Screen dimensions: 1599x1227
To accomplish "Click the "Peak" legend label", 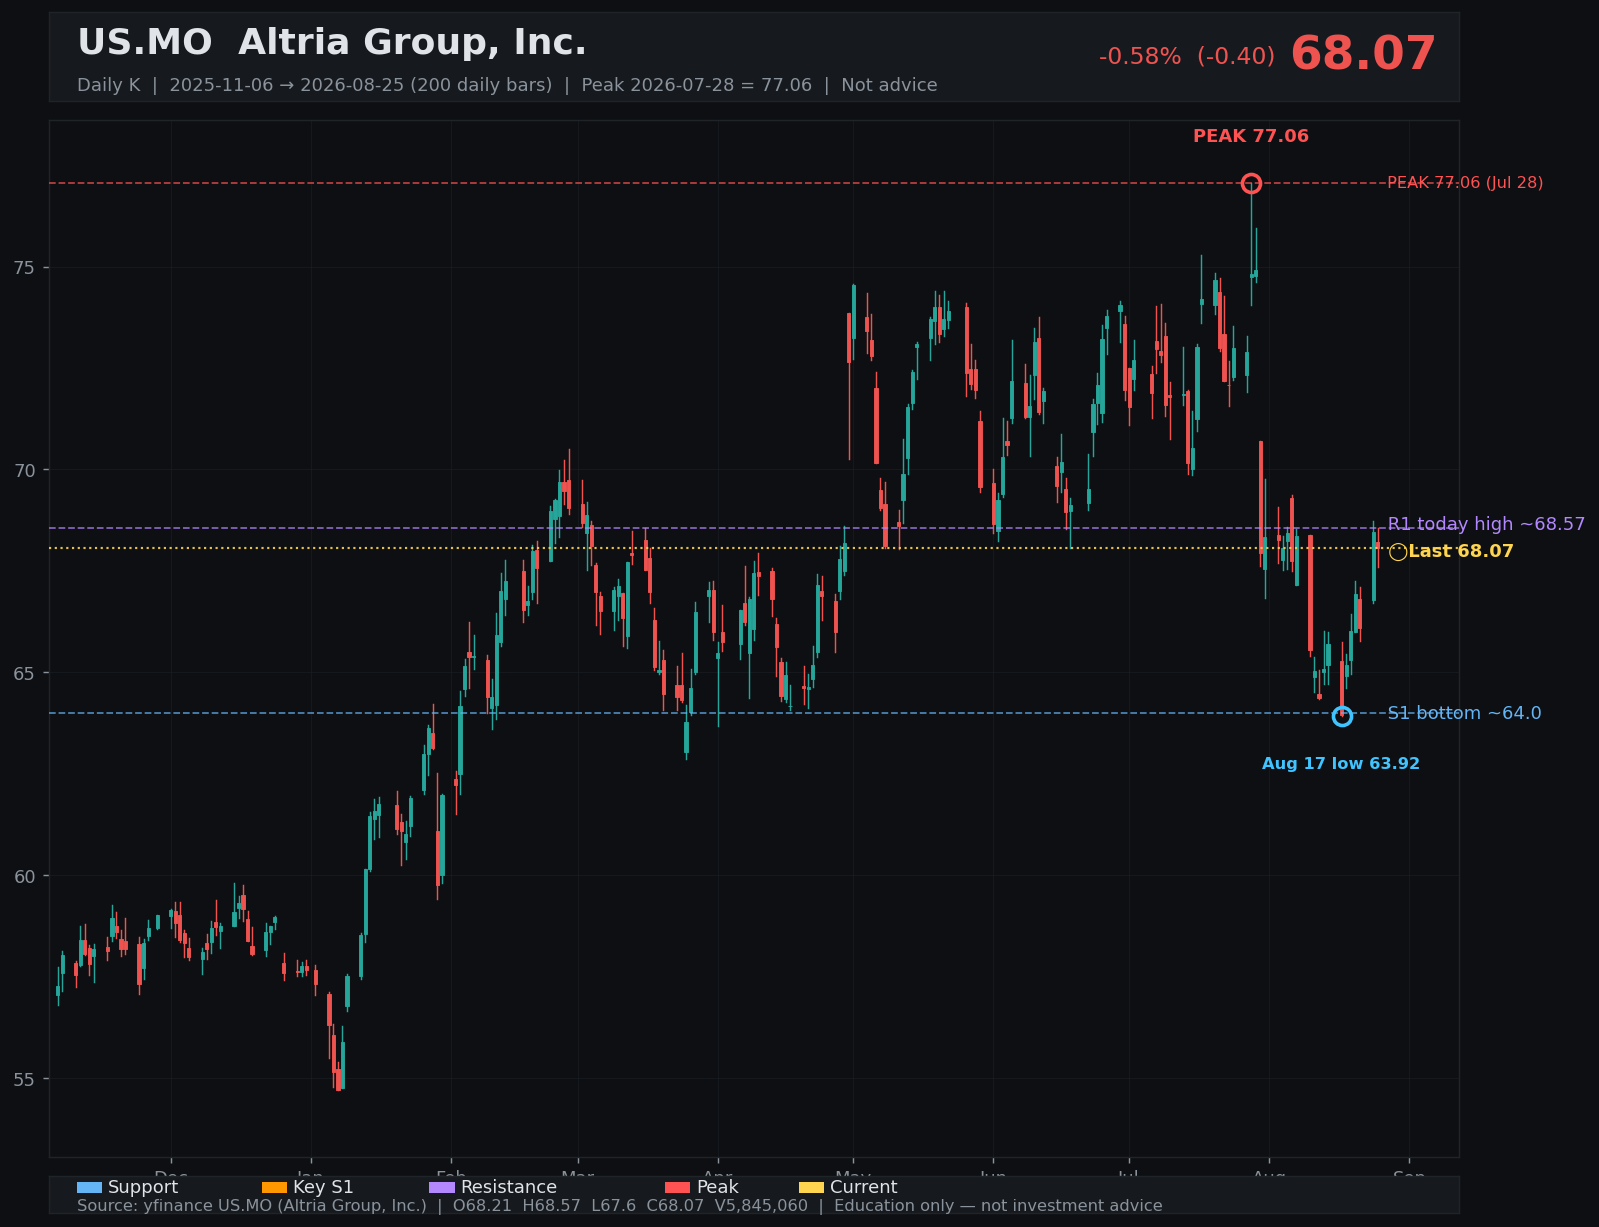I will coord(718,1187).
